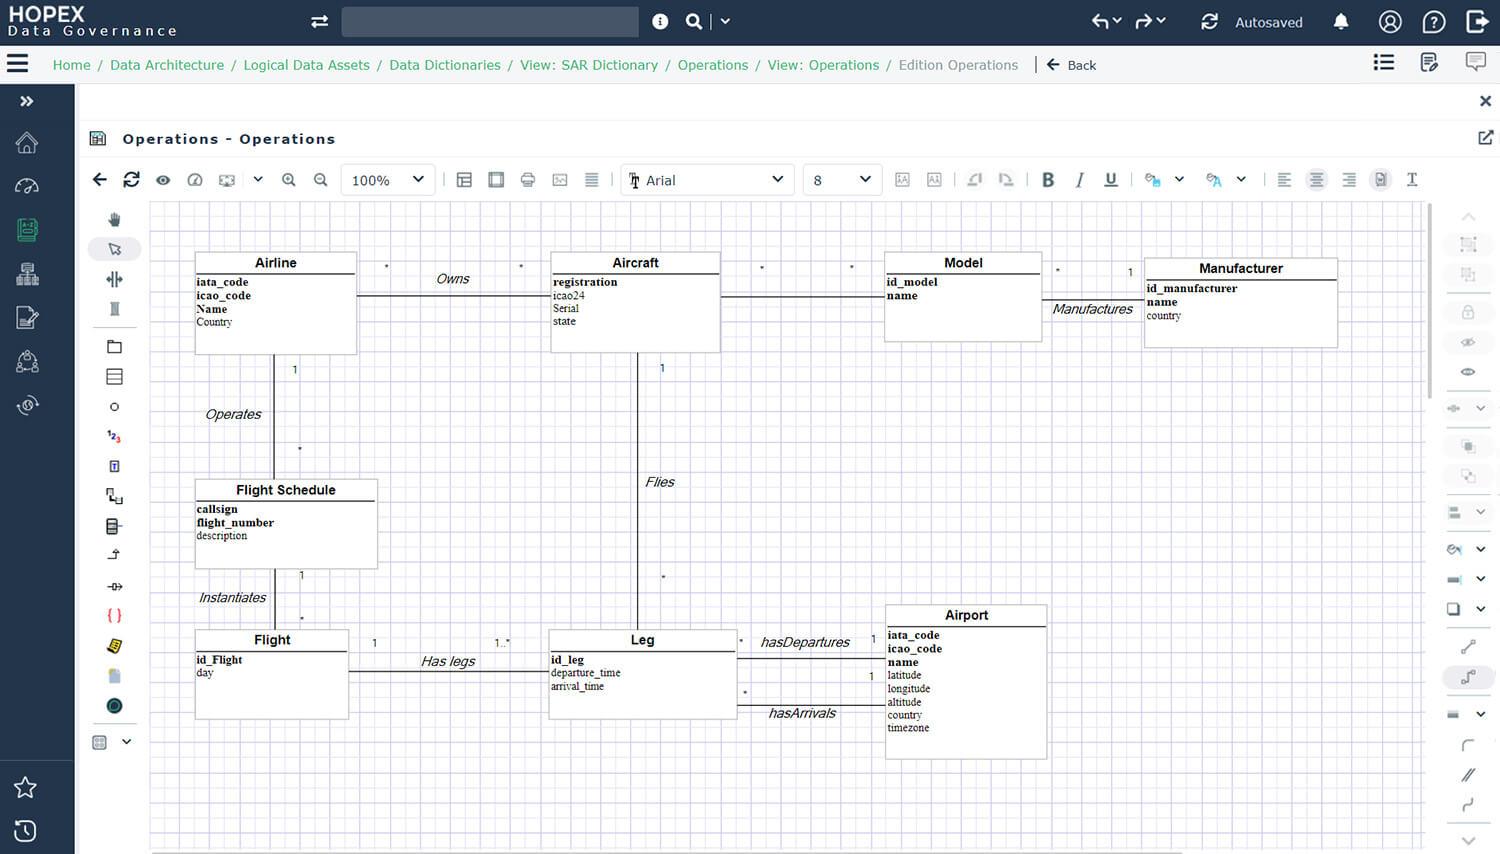
Task: Select the arrow pointer tool
Action: coord(114,249)
